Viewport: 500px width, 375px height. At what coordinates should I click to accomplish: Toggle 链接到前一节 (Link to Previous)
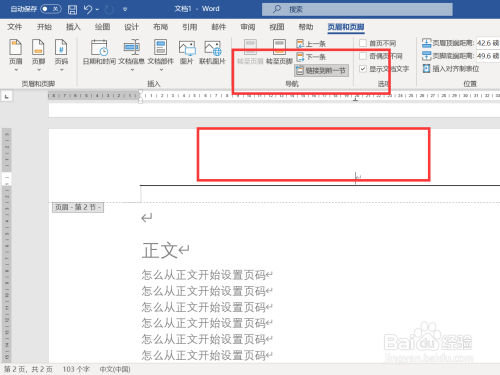(x=321, y=70)
